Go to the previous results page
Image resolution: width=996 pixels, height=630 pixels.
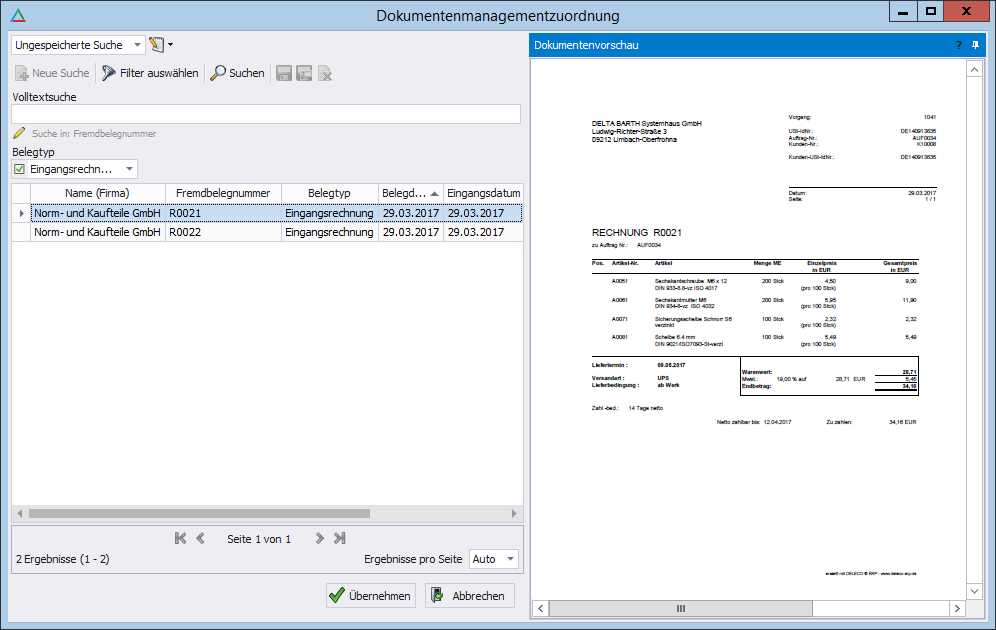tap(200, 538)
